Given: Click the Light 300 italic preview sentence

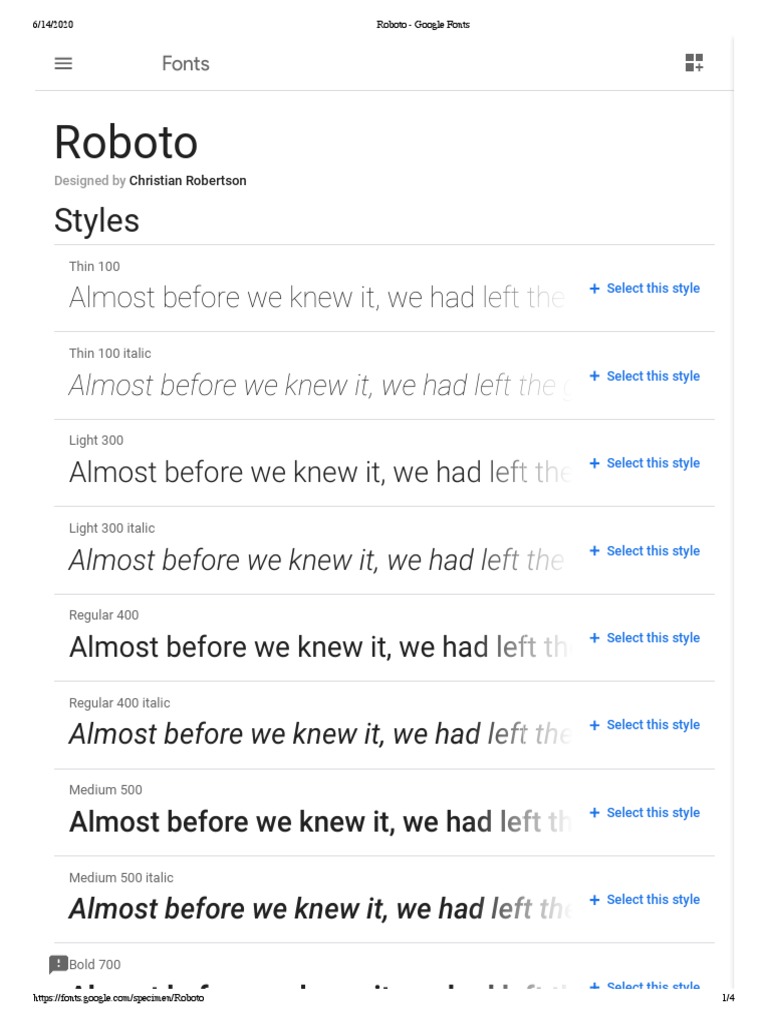Looking at the screenshot, I should (x=316, y=560).
